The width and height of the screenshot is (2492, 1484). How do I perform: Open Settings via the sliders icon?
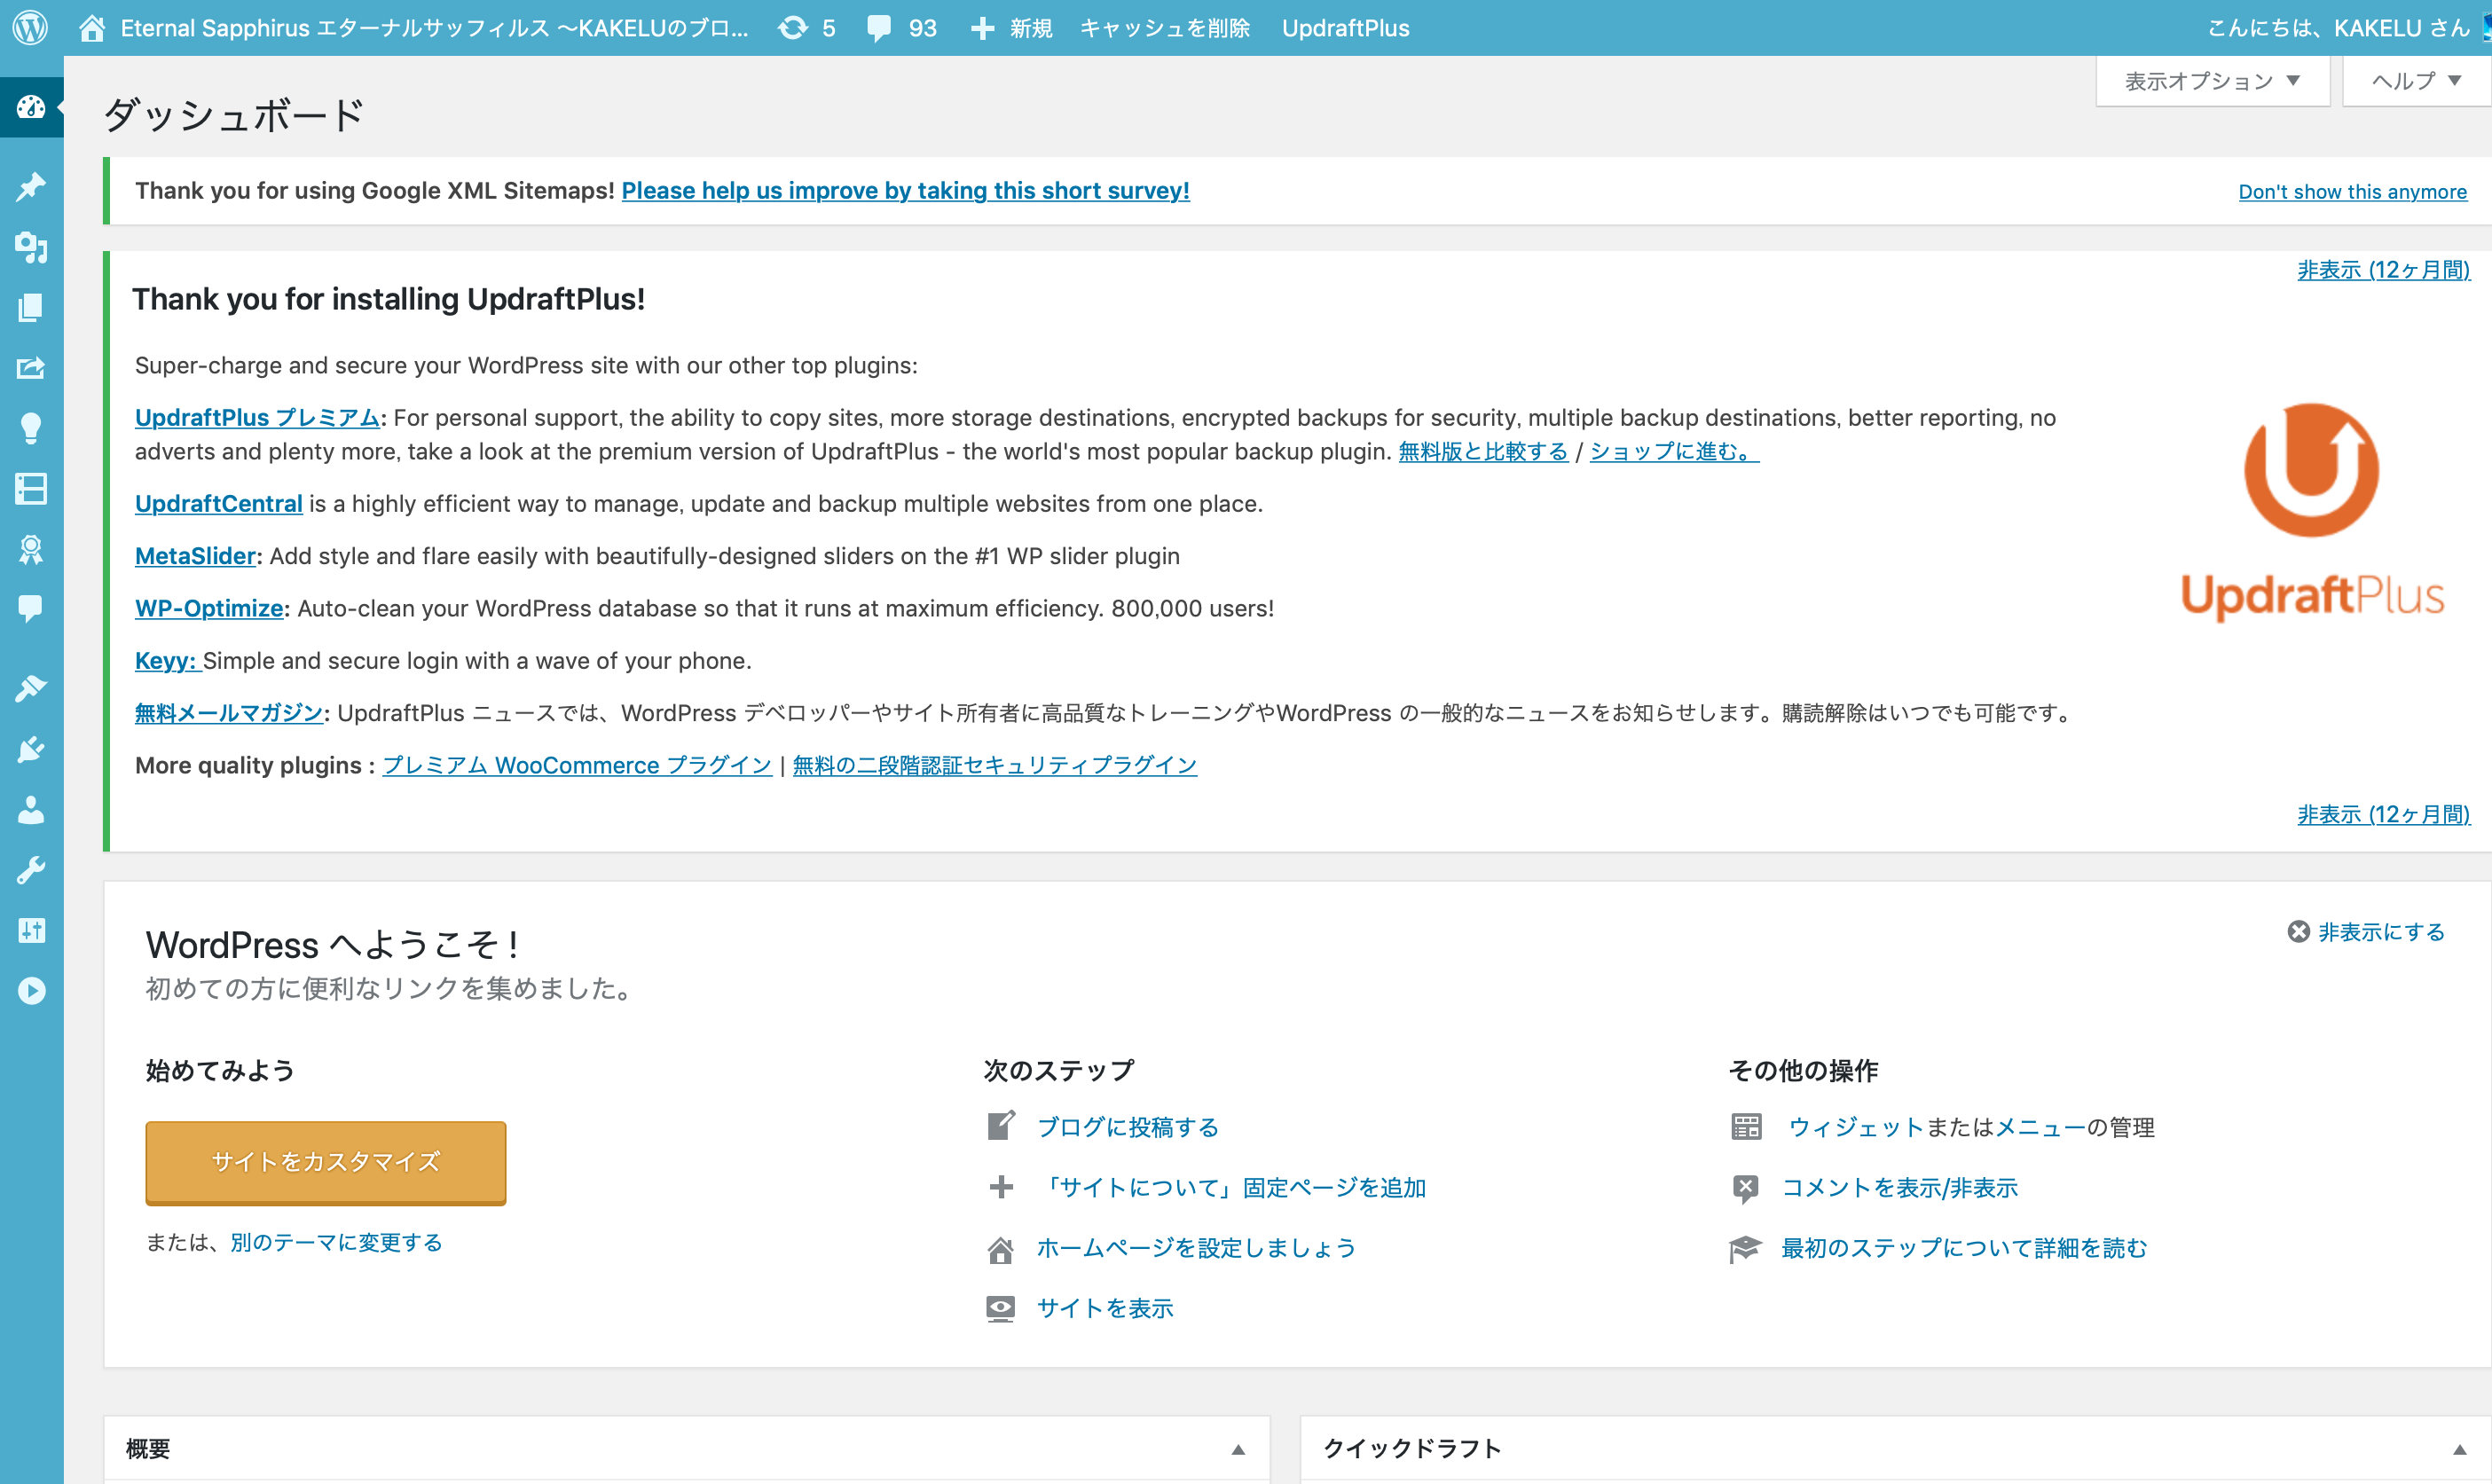point(31,930)
